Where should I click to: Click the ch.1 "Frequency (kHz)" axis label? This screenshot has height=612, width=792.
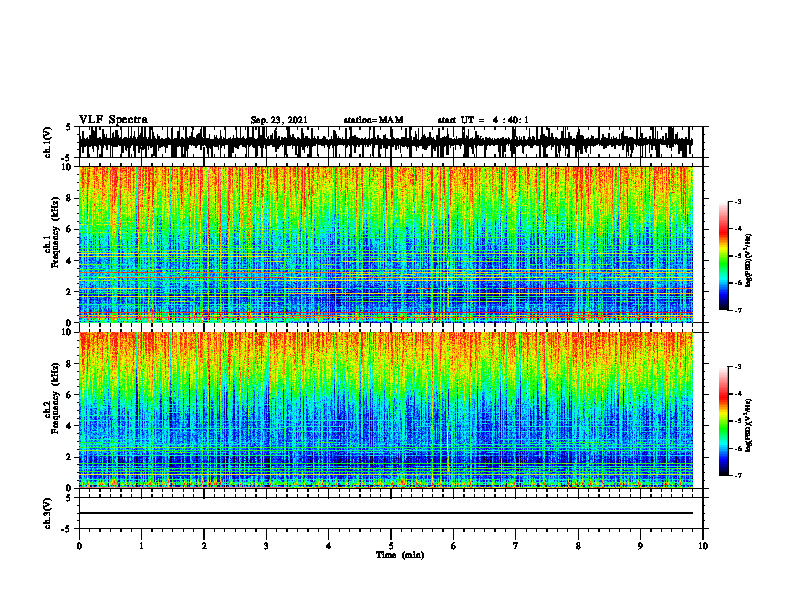coord(55,232)
